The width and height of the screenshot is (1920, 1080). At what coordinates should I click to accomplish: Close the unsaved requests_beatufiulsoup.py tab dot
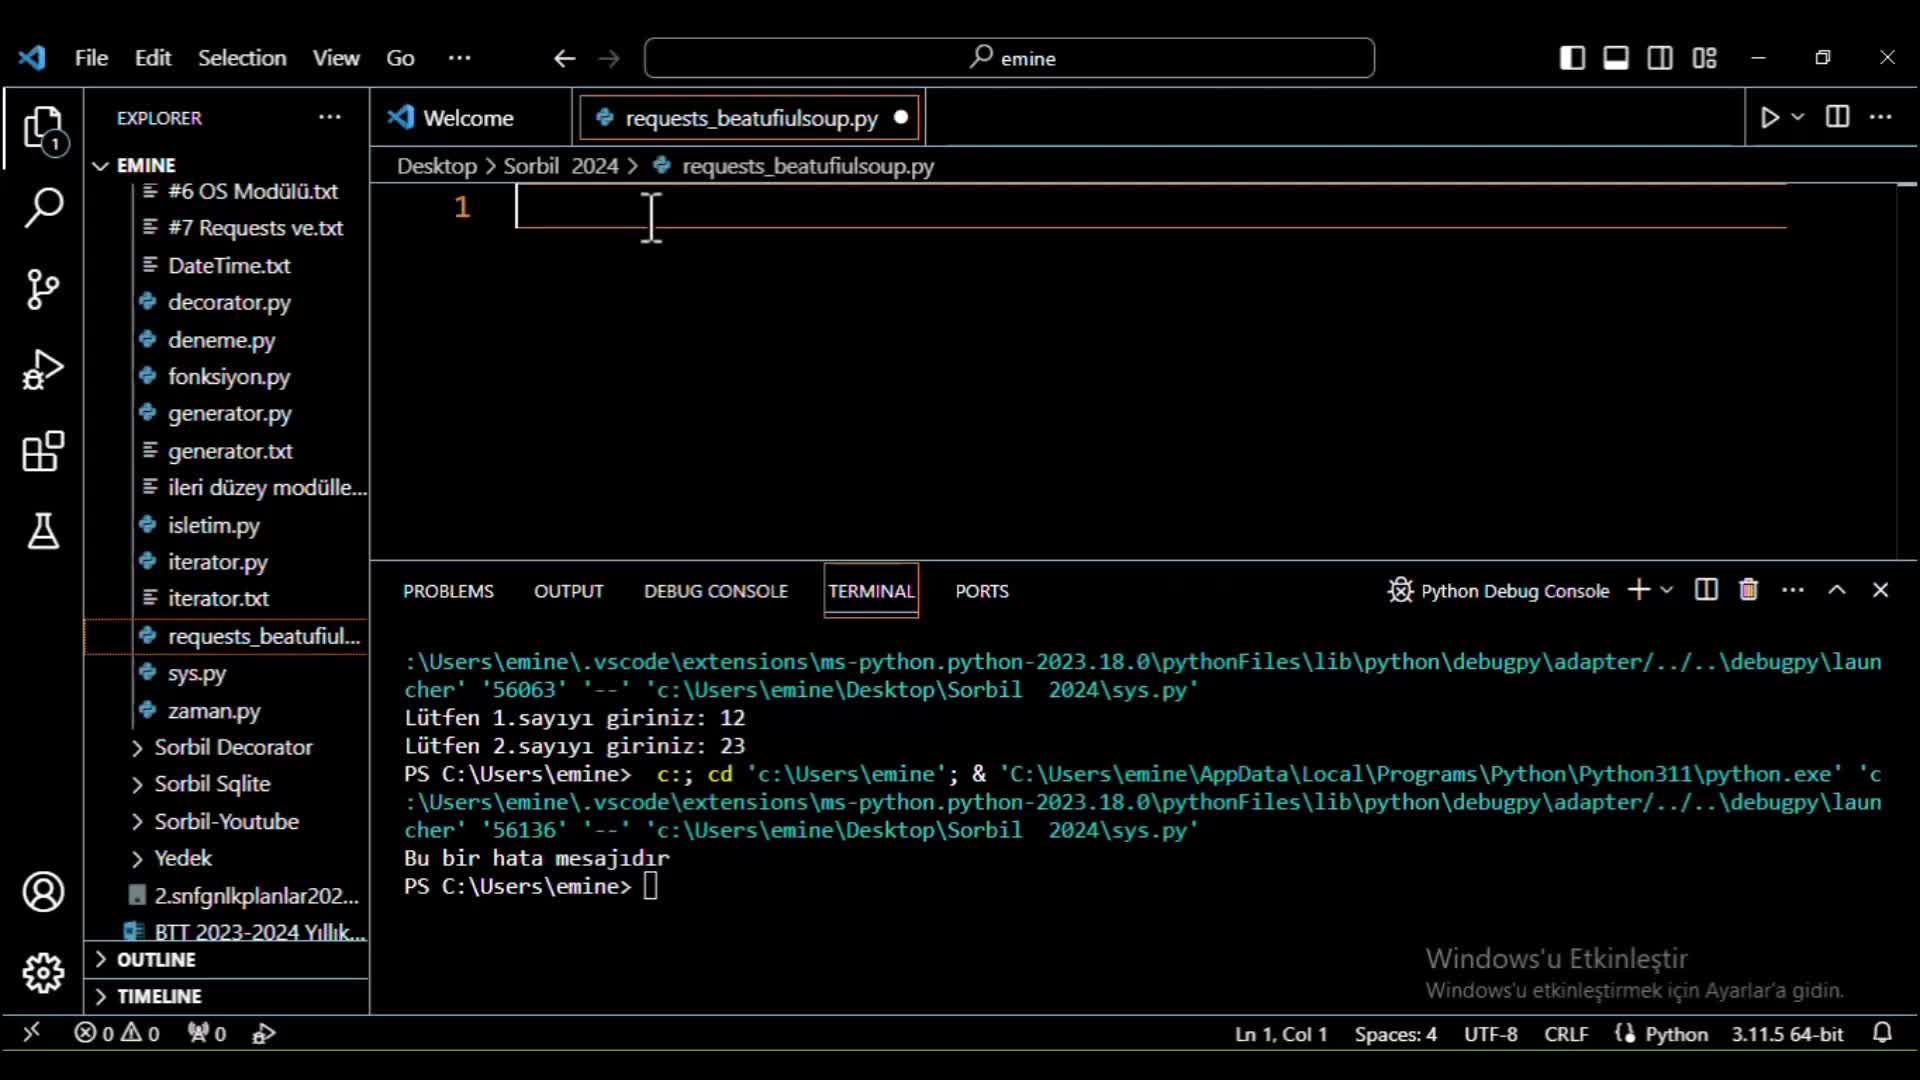click(x=901, y=117)
